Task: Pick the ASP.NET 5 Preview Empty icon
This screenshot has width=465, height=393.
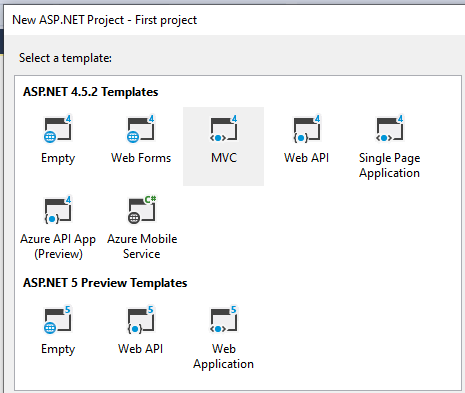Action: click(58, 320)
